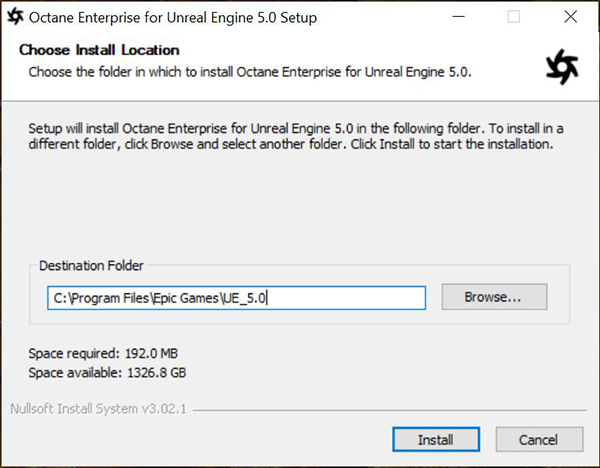Click the header subtitle about choosing folder
Screen dimensions: 600x468
click(x=250, y=72)
